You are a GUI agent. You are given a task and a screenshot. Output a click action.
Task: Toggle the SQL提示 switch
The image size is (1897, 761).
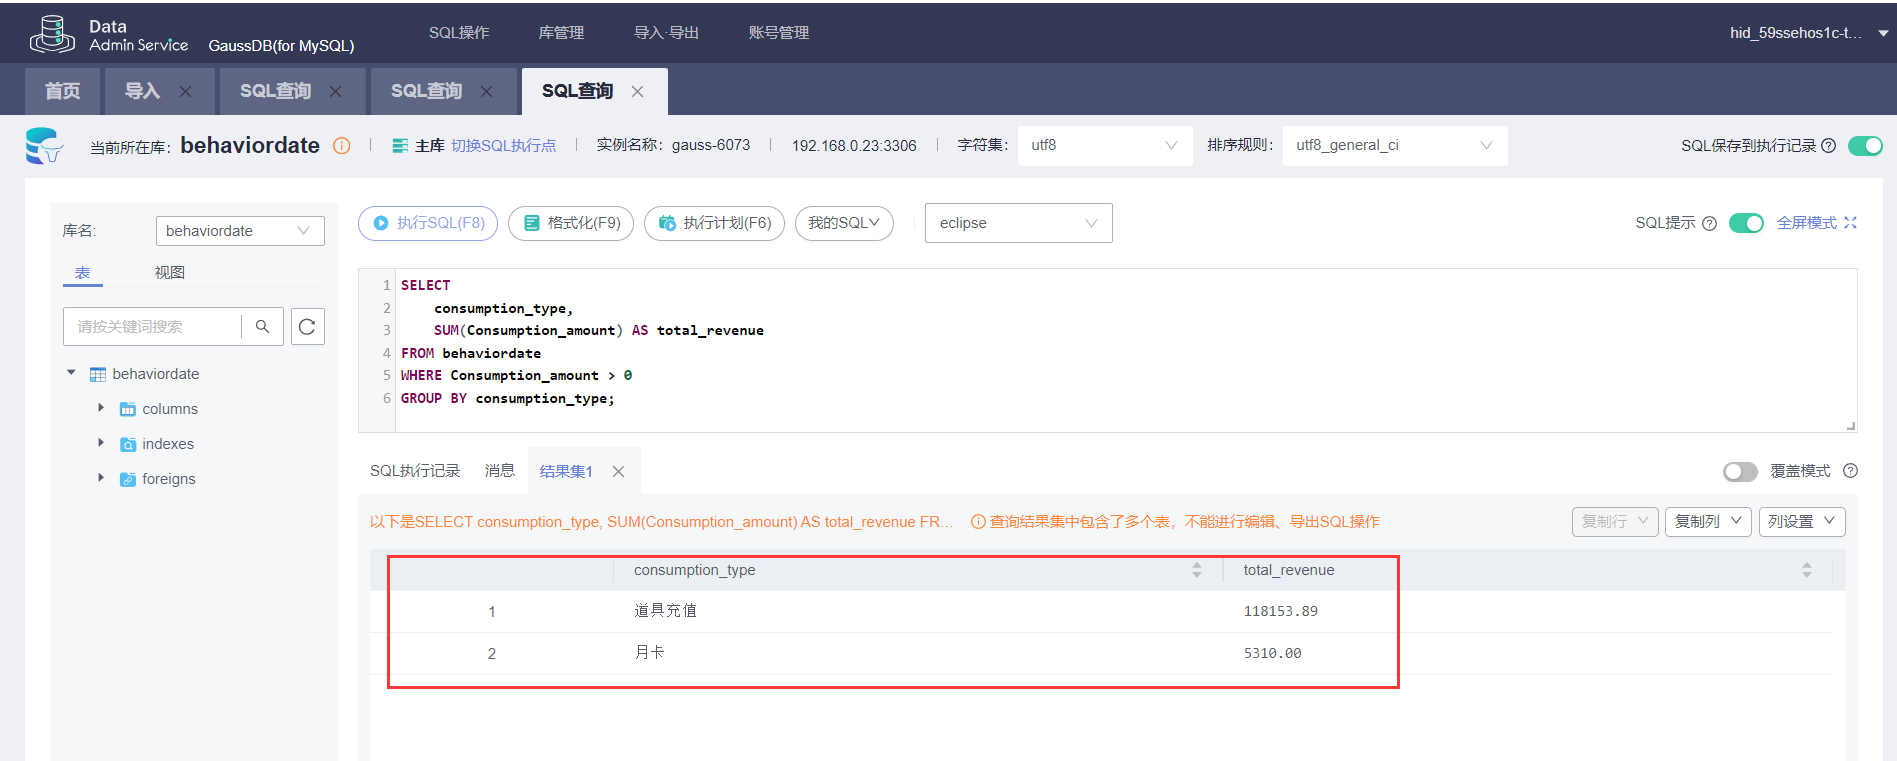(x=1746, y=223)
